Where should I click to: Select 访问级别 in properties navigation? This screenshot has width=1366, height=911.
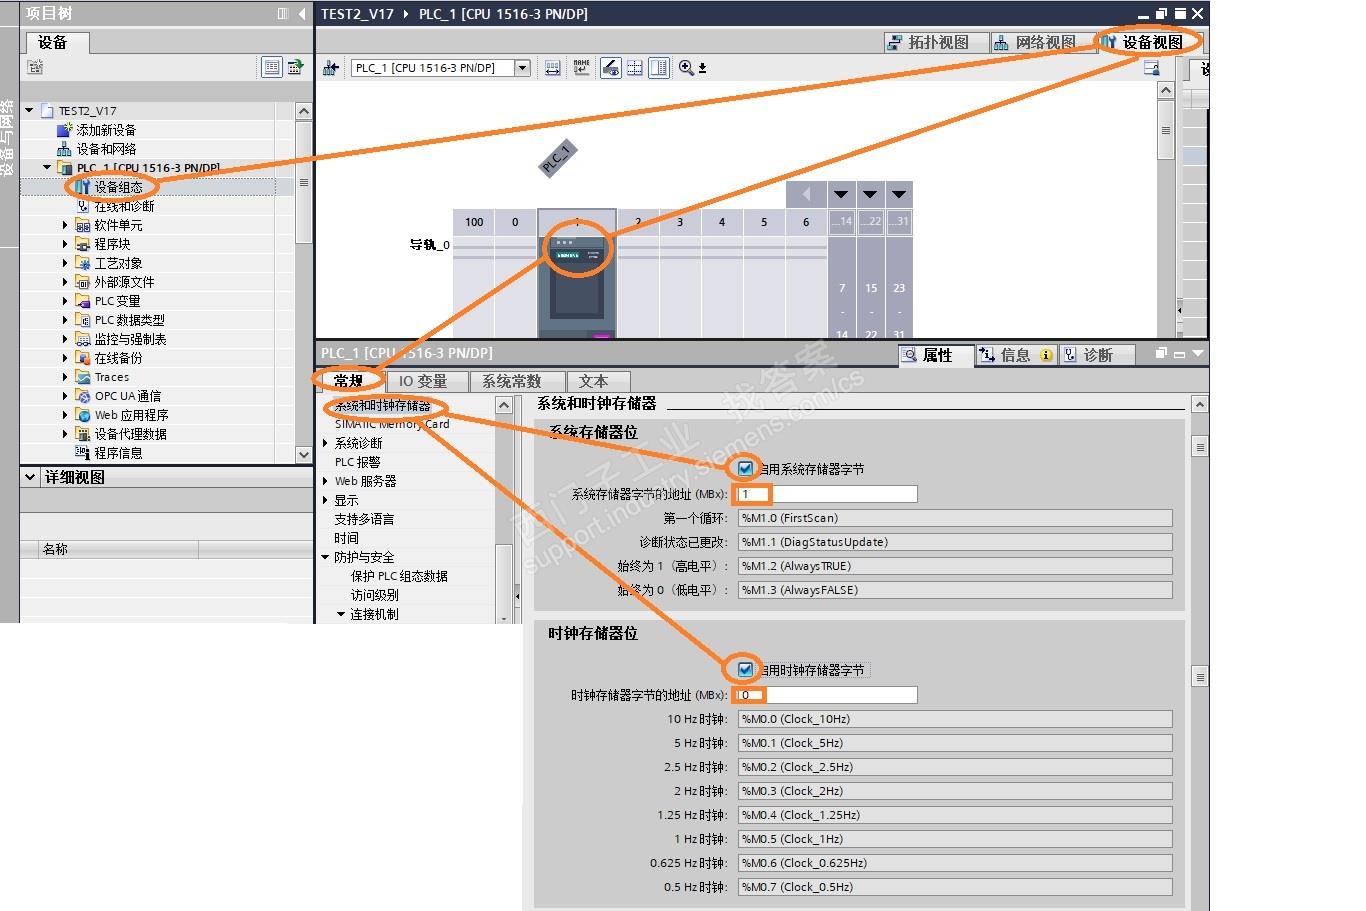[375, 595]
